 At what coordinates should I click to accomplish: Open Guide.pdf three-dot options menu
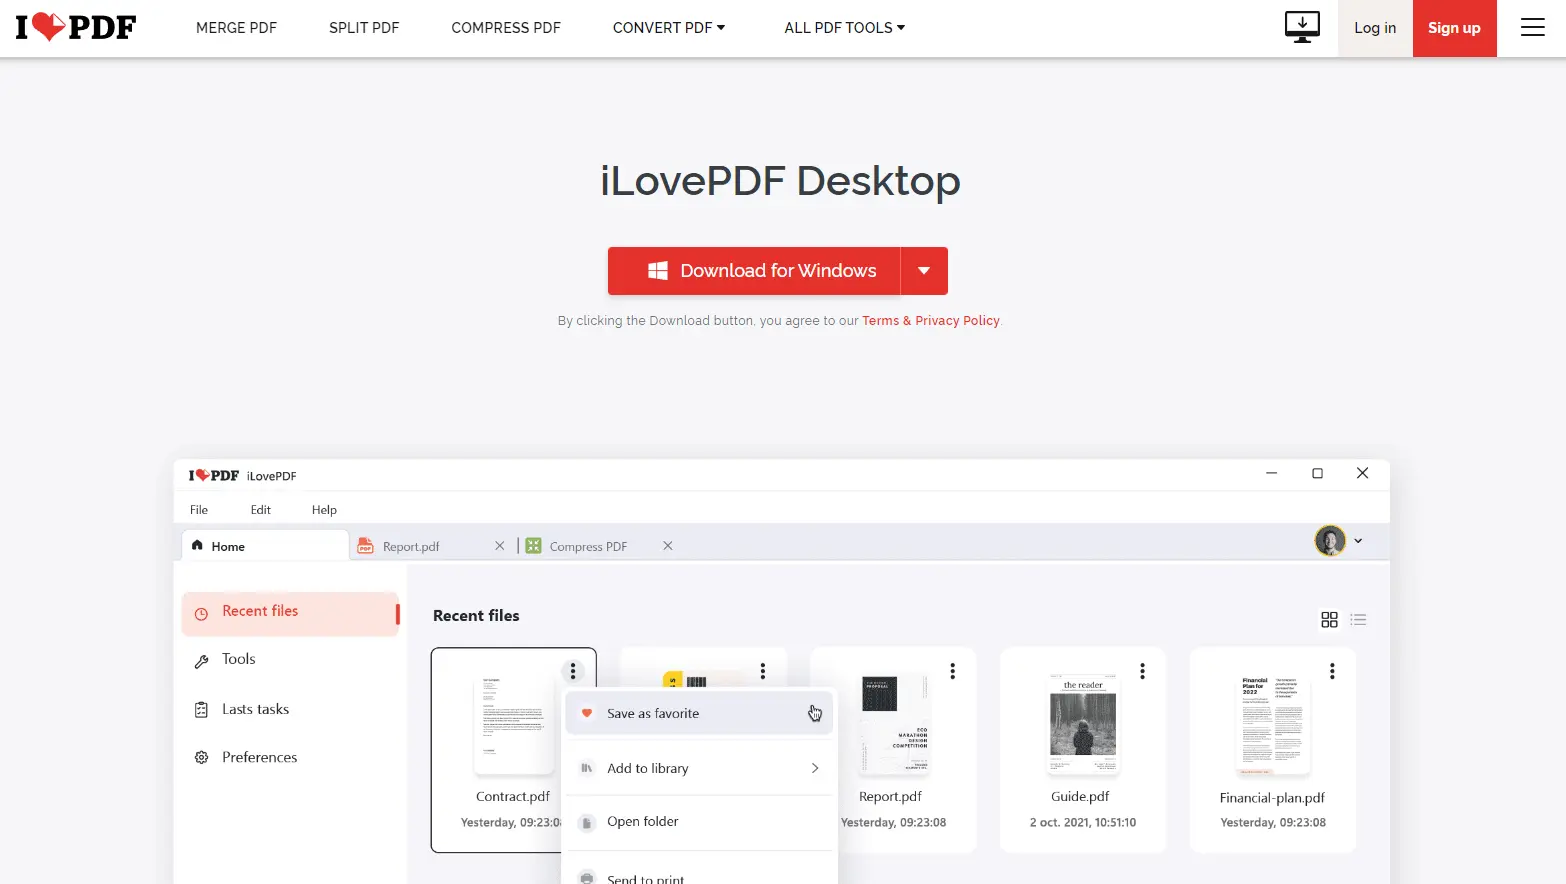tap(1143, 671)
